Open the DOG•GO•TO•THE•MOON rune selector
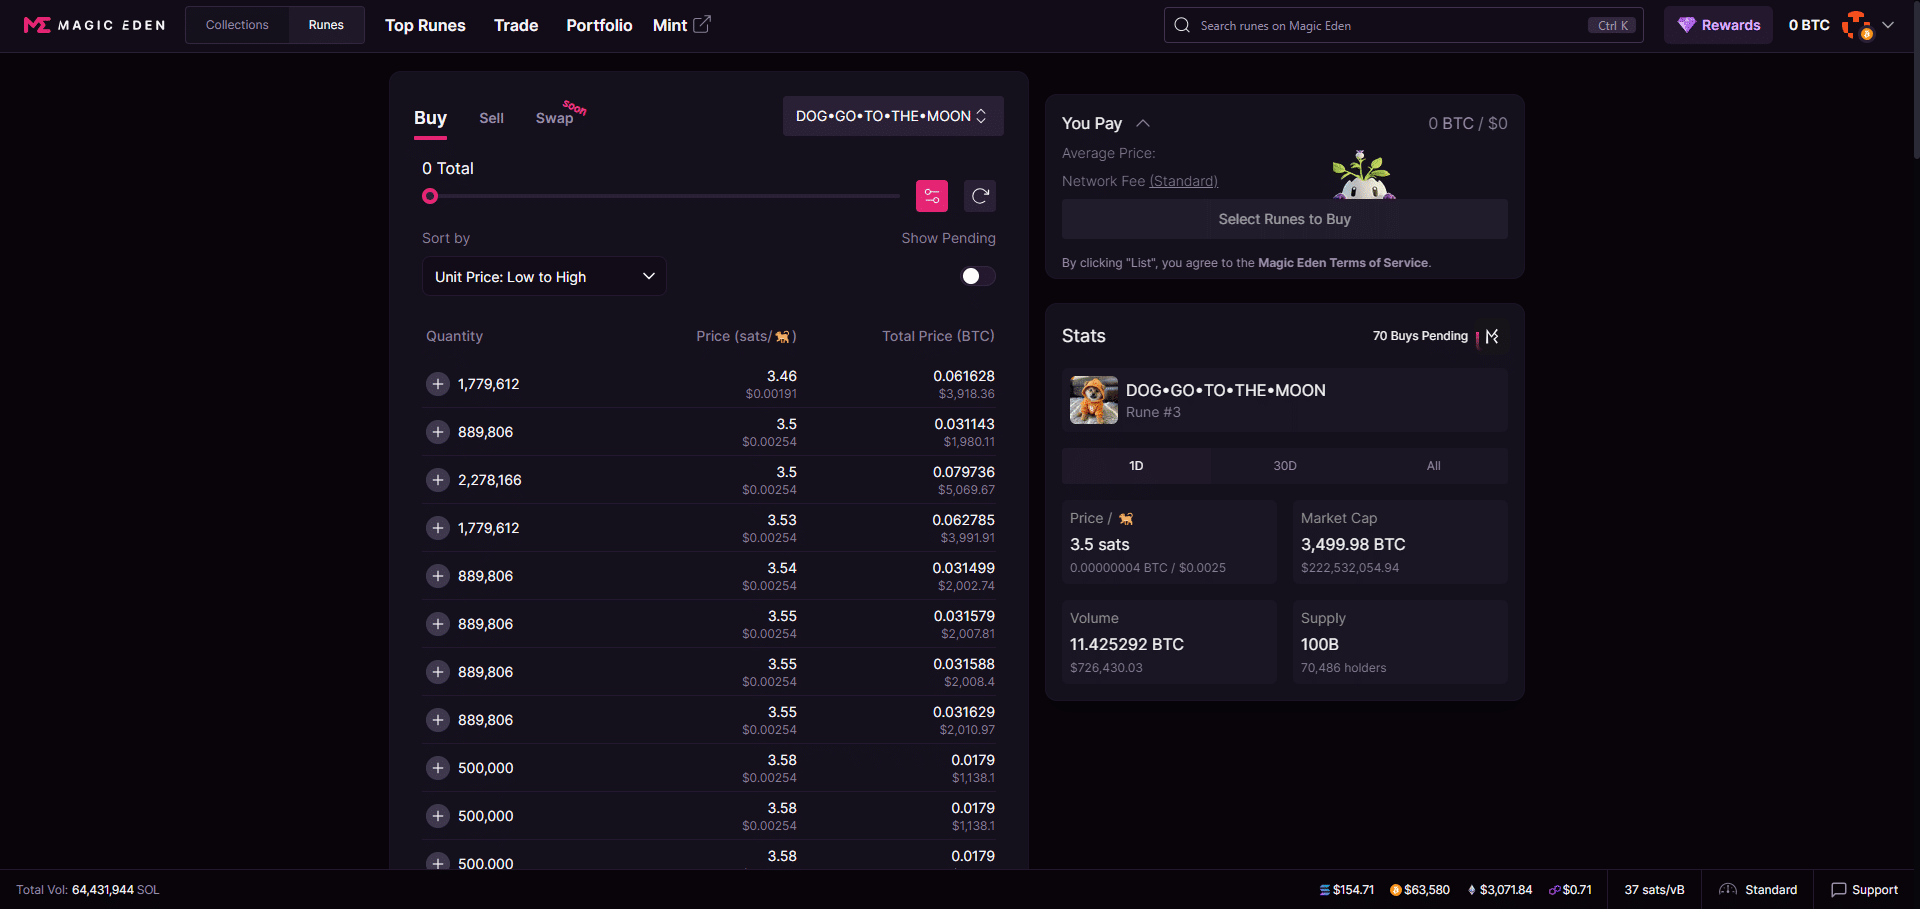 tap(893, 116)
